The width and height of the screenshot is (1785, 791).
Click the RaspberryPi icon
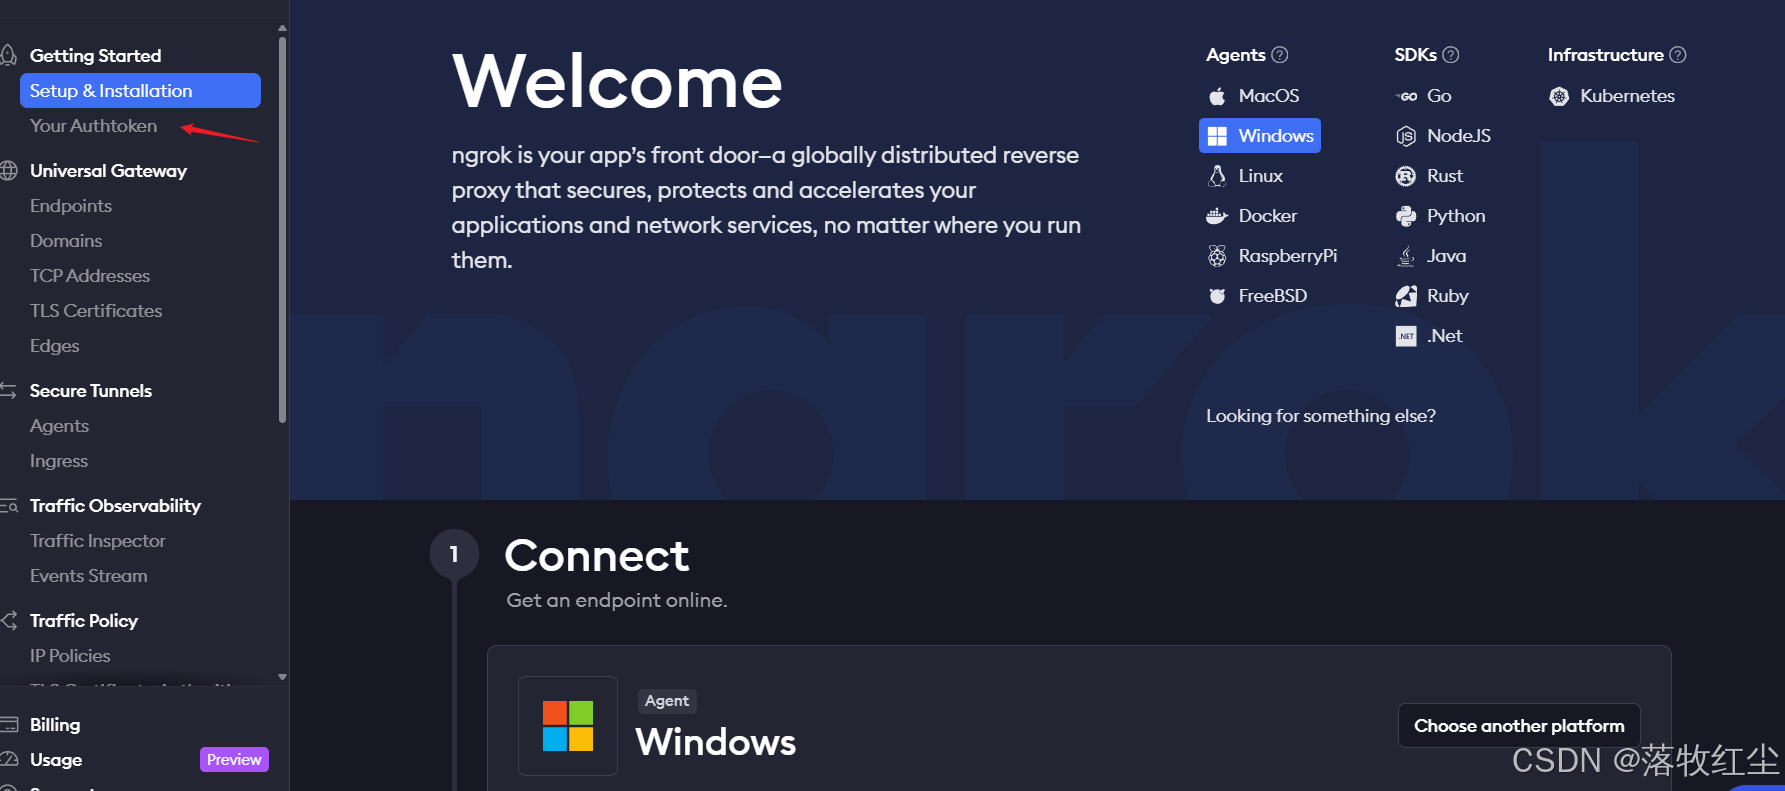[1217, 256]
